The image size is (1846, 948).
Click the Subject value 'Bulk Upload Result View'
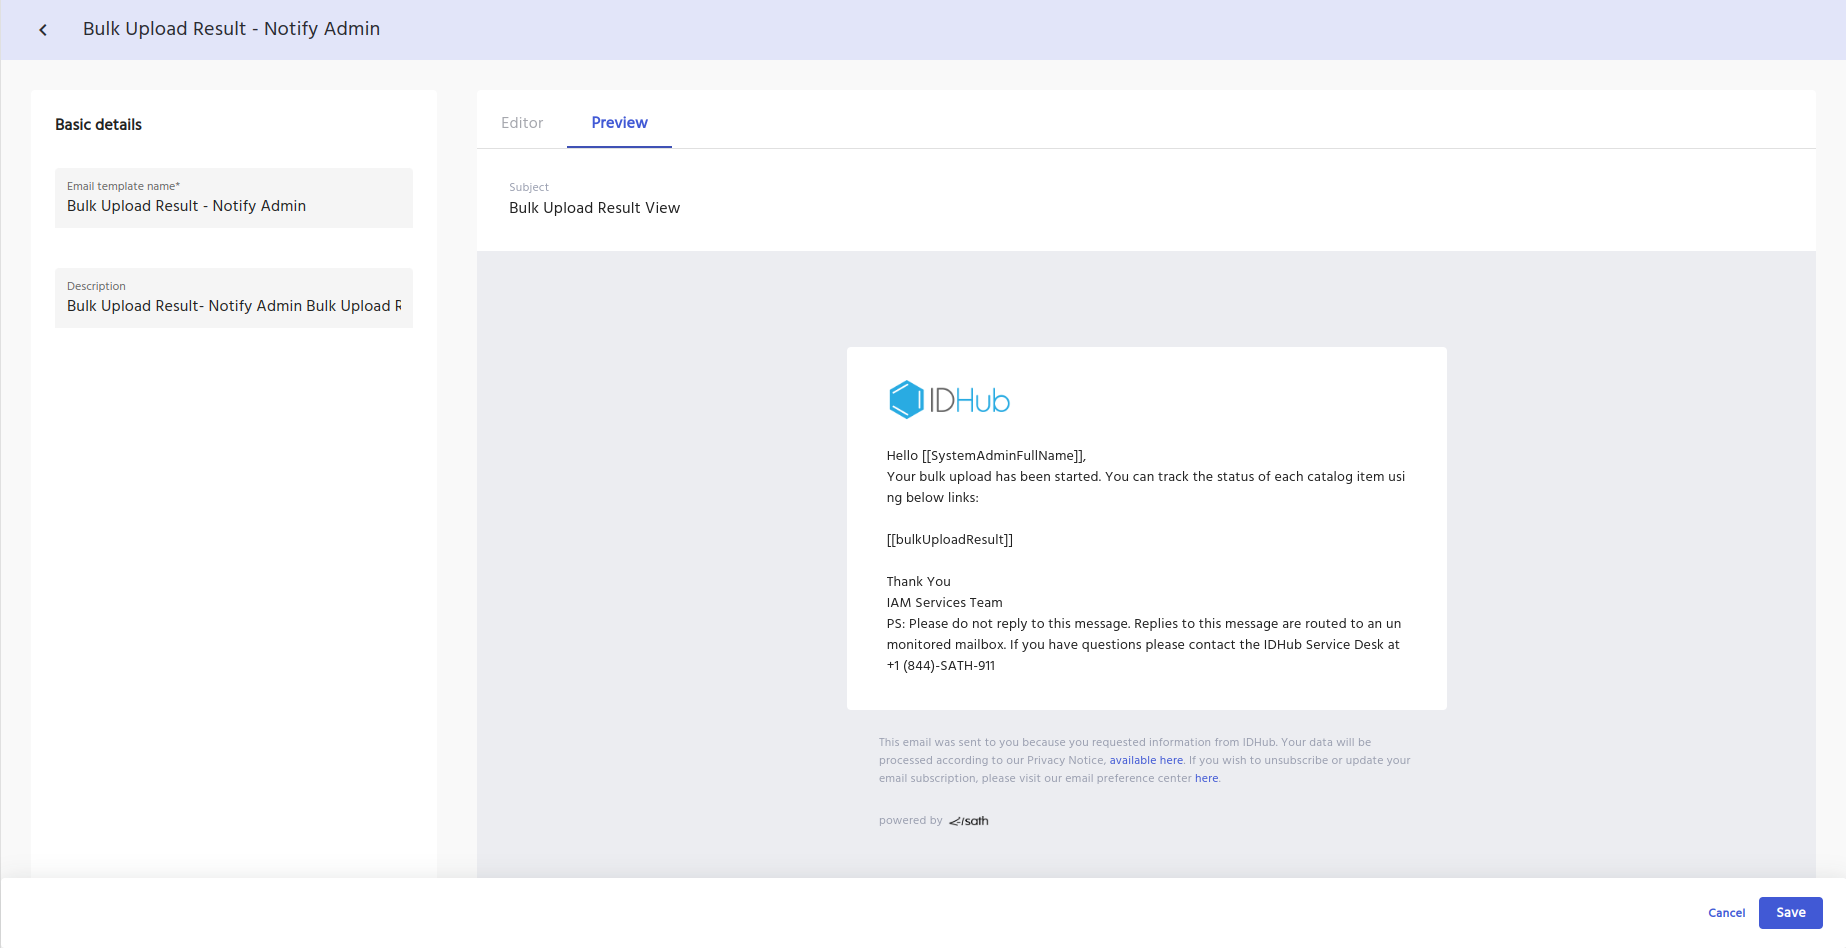coord(594,208)
